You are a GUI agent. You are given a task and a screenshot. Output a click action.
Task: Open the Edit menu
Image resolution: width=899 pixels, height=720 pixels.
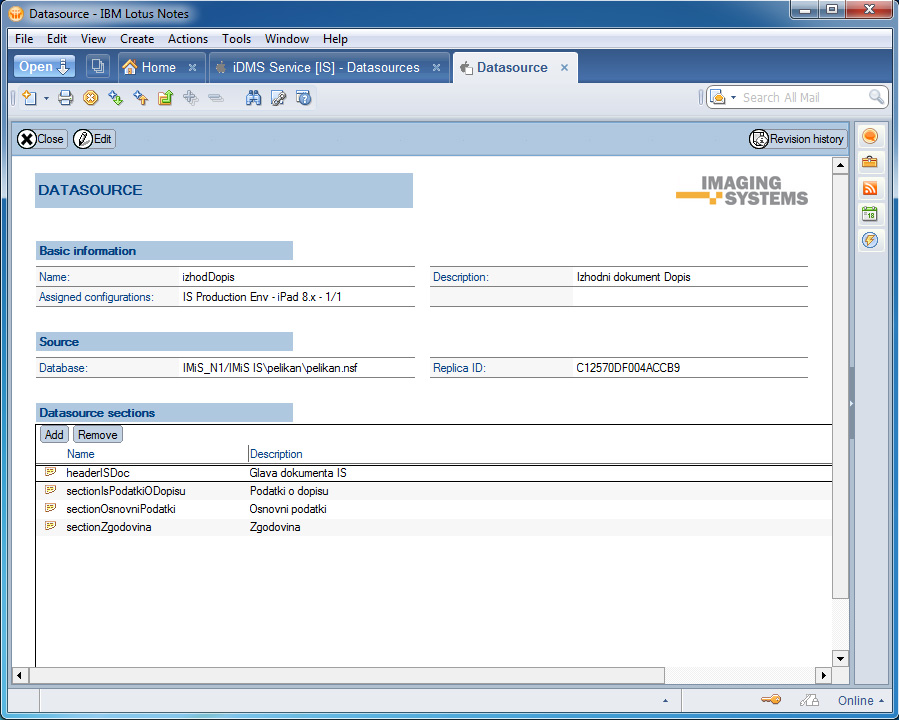57,39
